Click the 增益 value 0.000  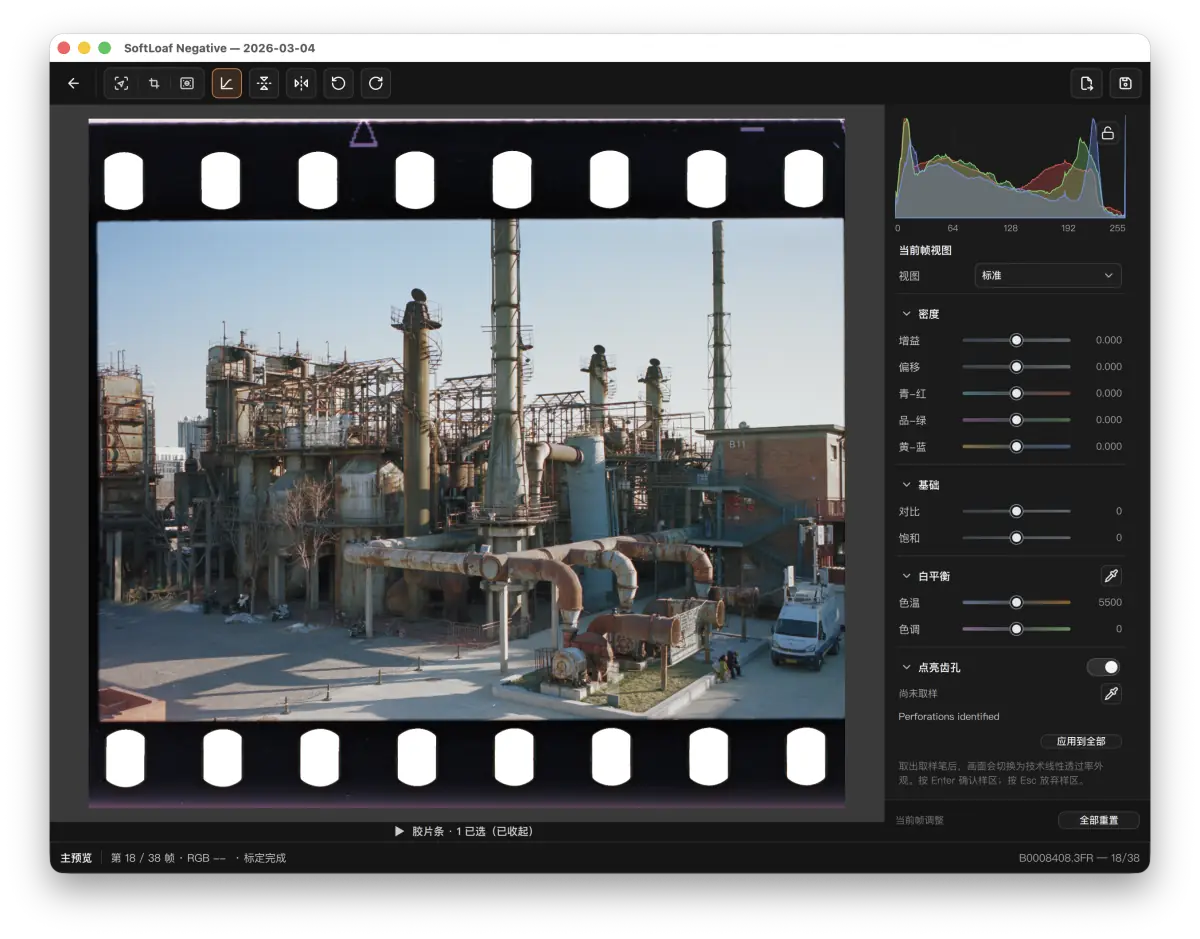click(x=1108, y=340)
